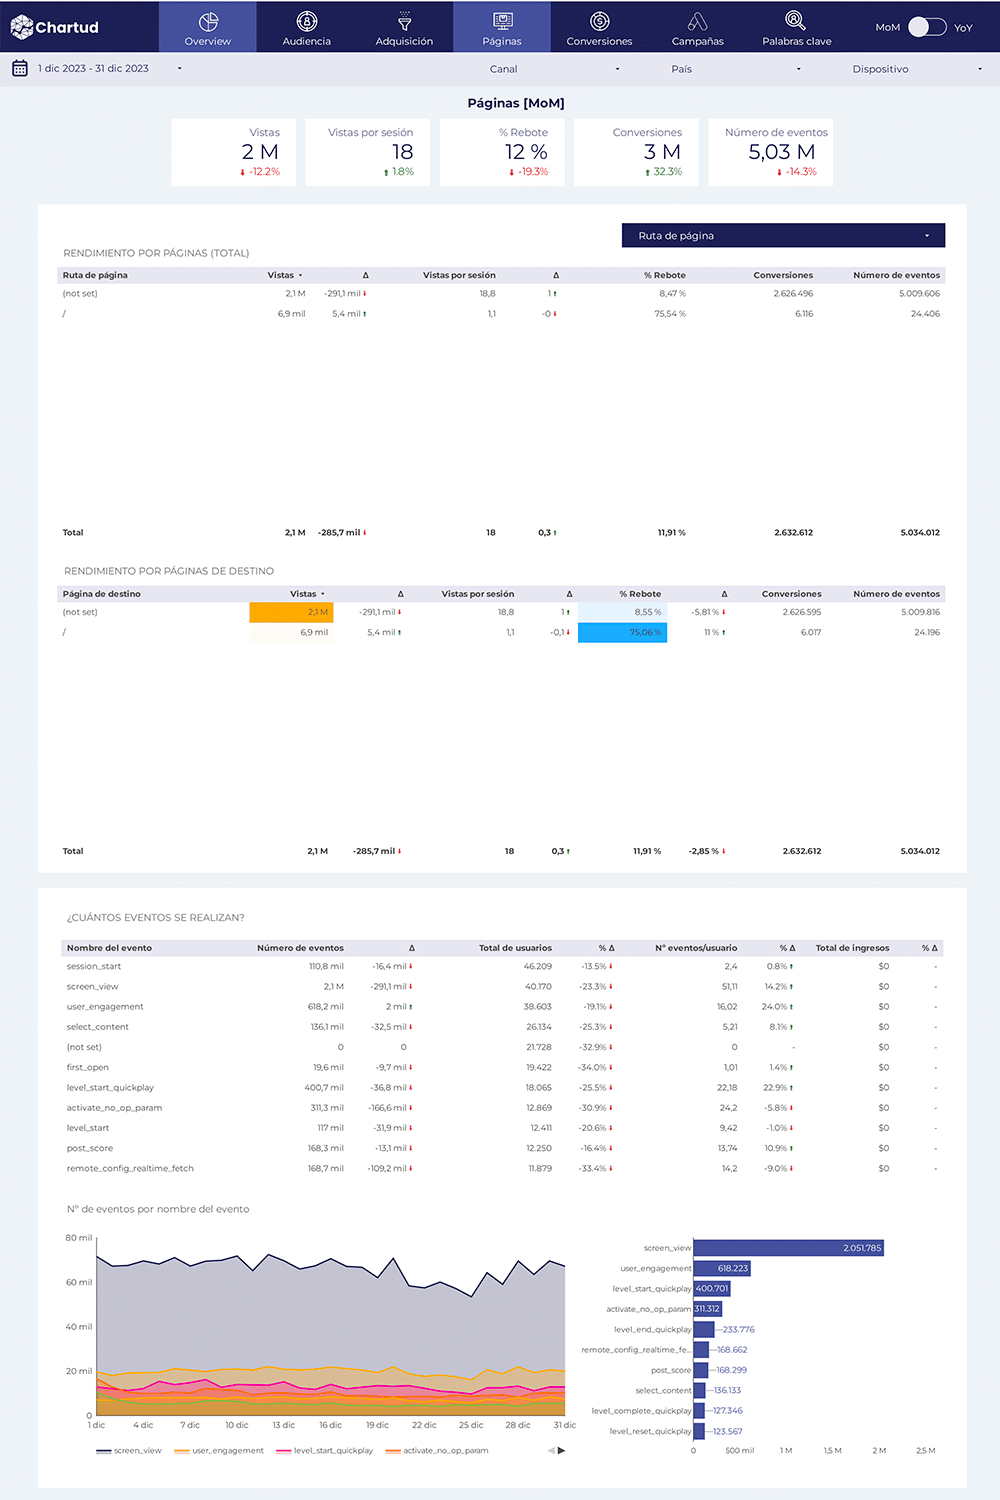Toggle user_engagement series in chart legend
The height and width of the screenshot is (1500, 1000).
[x=219, y=1451]
